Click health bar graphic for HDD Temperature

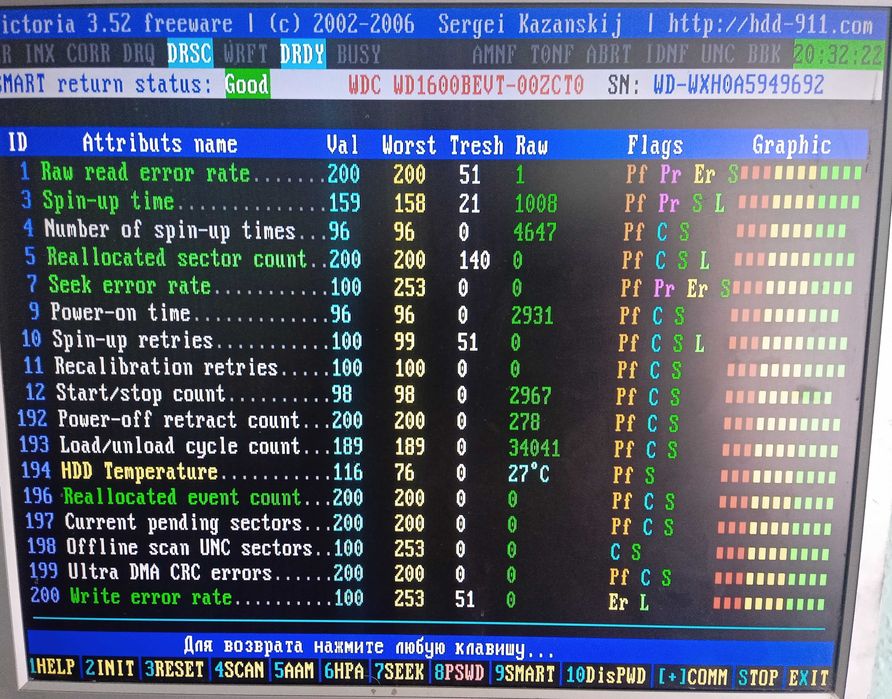(x=778, y=476)
